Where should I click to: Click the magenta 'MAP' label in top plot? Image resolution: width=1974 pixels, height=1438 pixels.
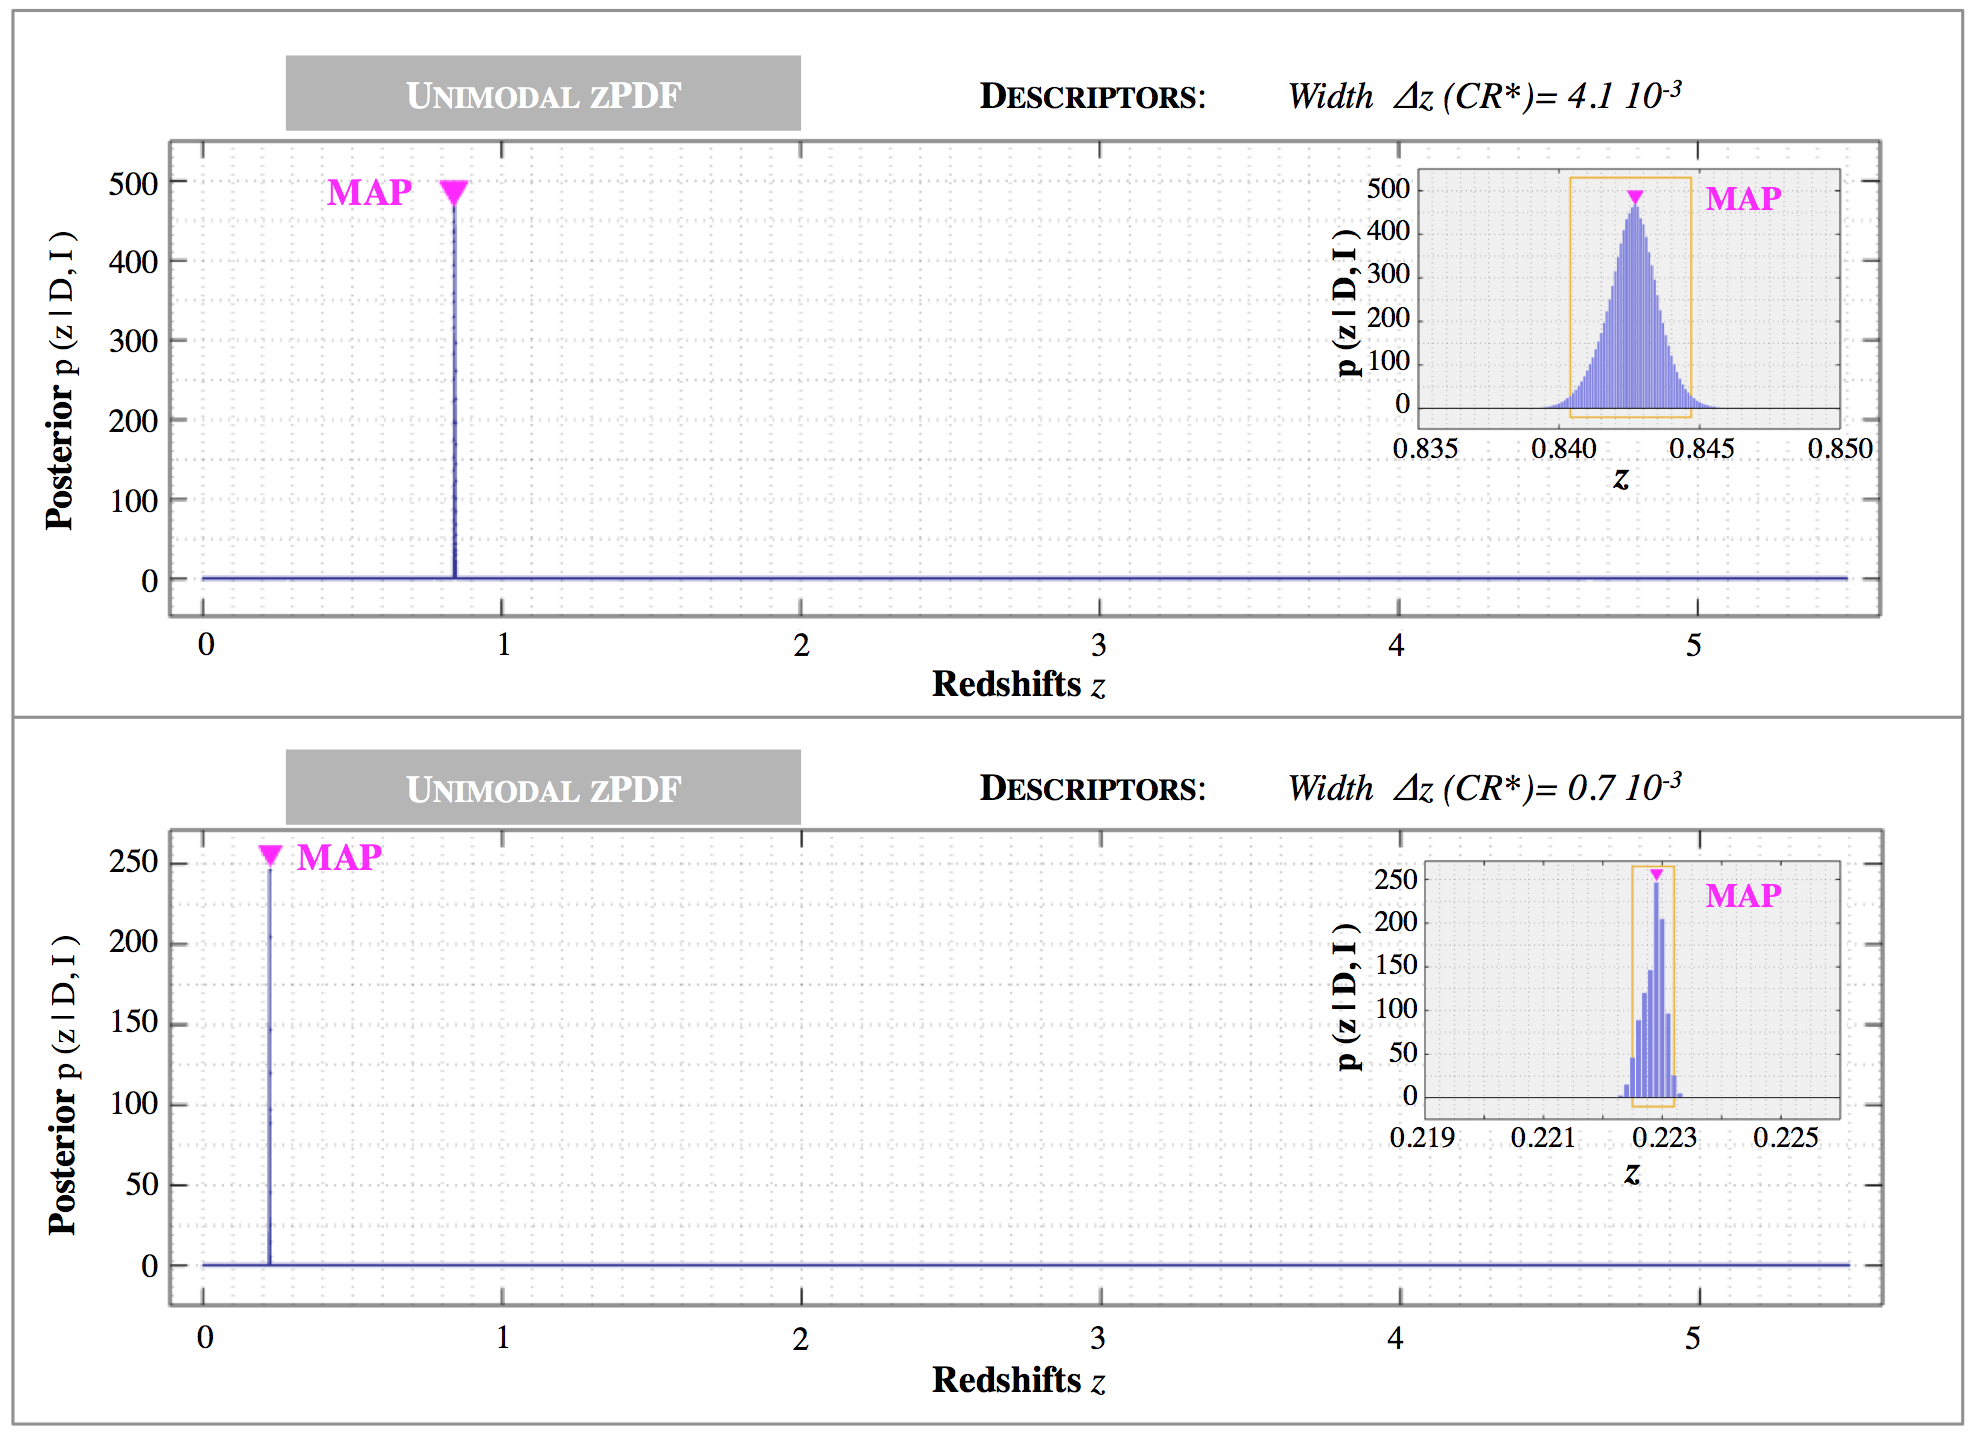tap(370, 192)
